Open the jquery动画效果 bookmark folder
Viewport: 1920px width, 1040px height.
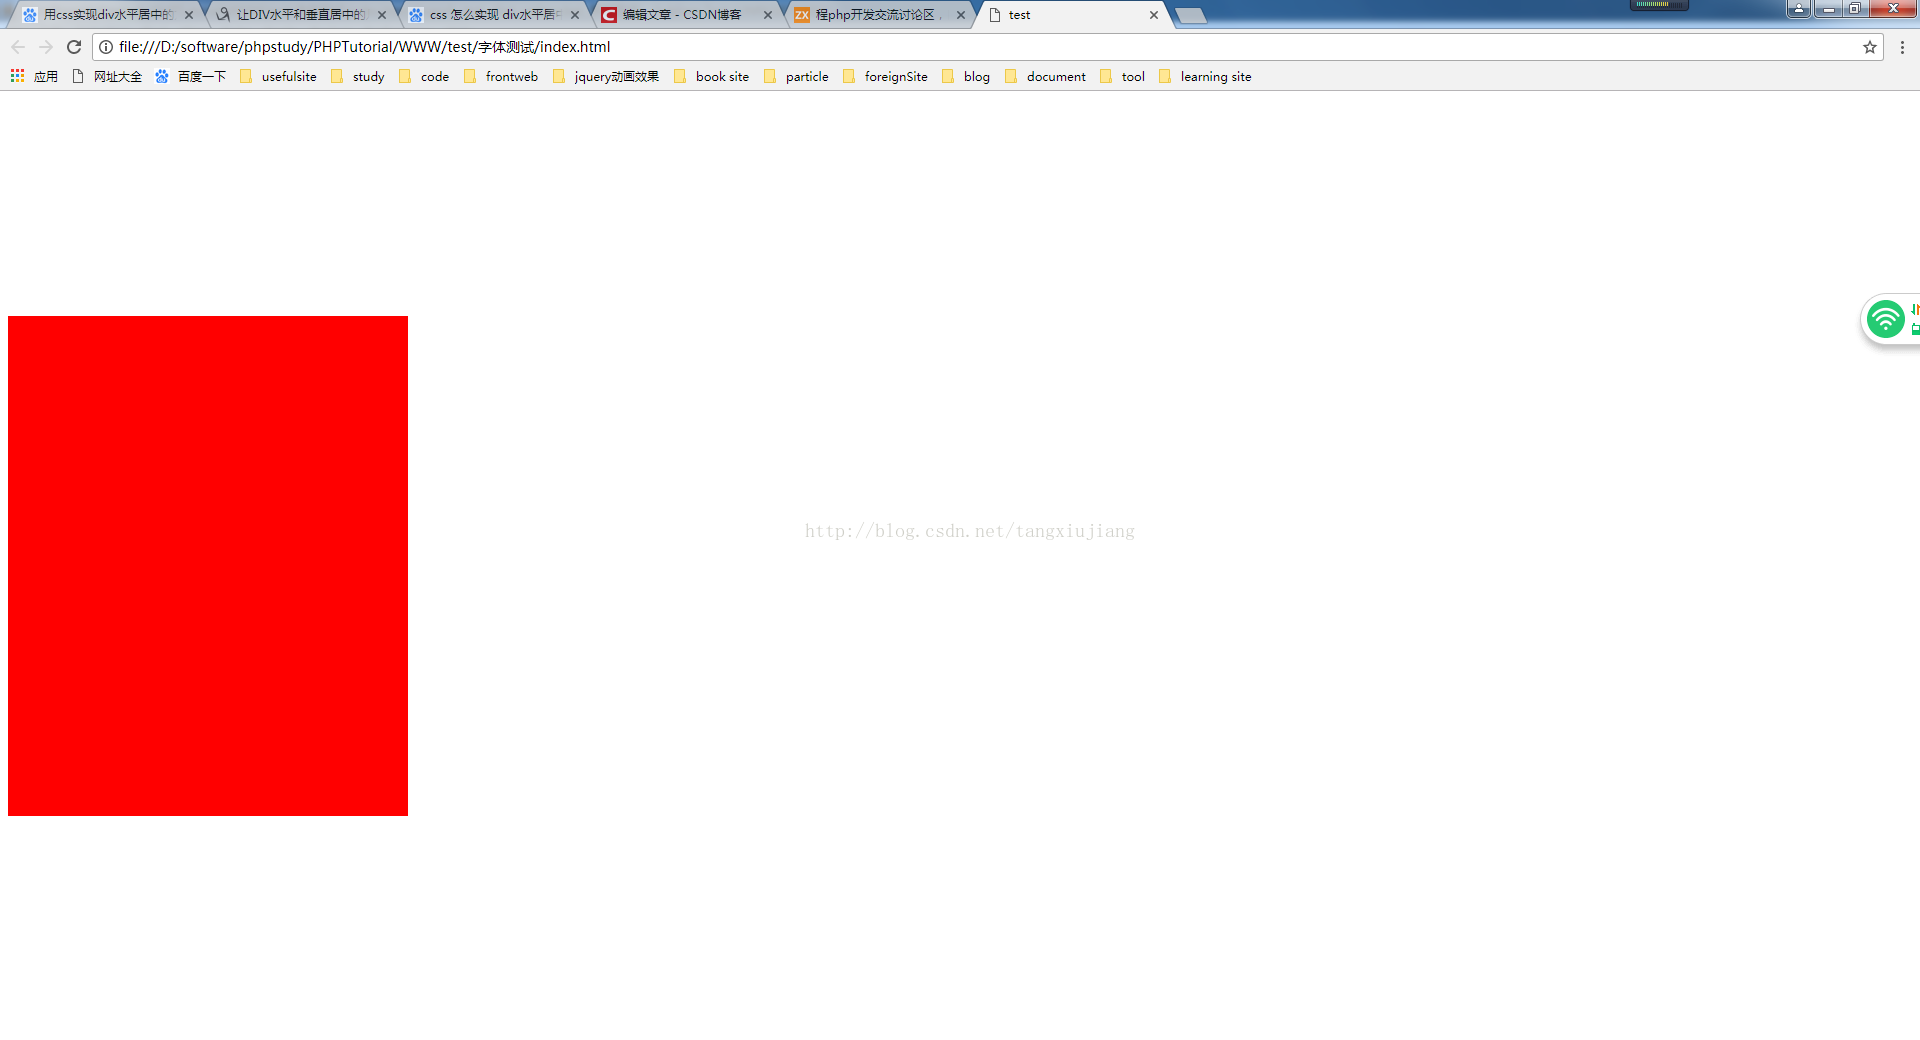tap(606, 76)
